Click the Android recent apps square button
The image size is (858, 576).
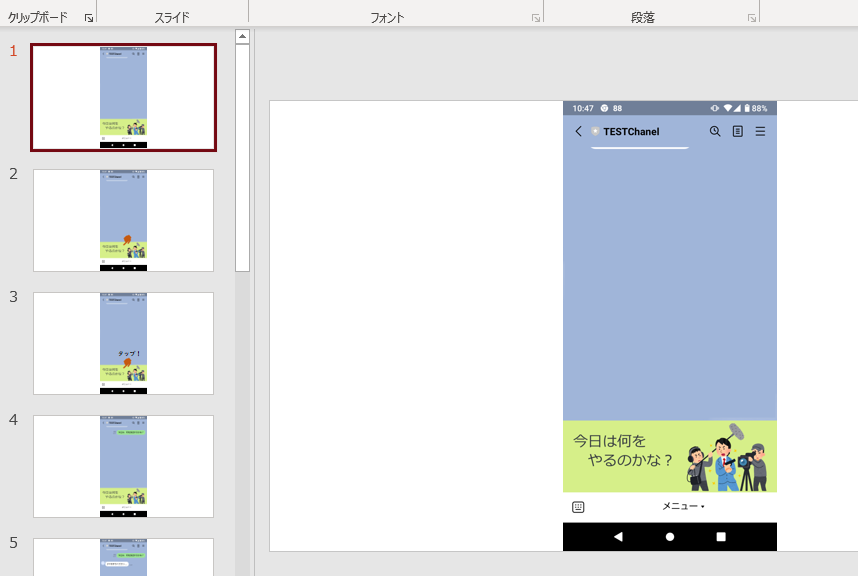(x=721, y=537)
